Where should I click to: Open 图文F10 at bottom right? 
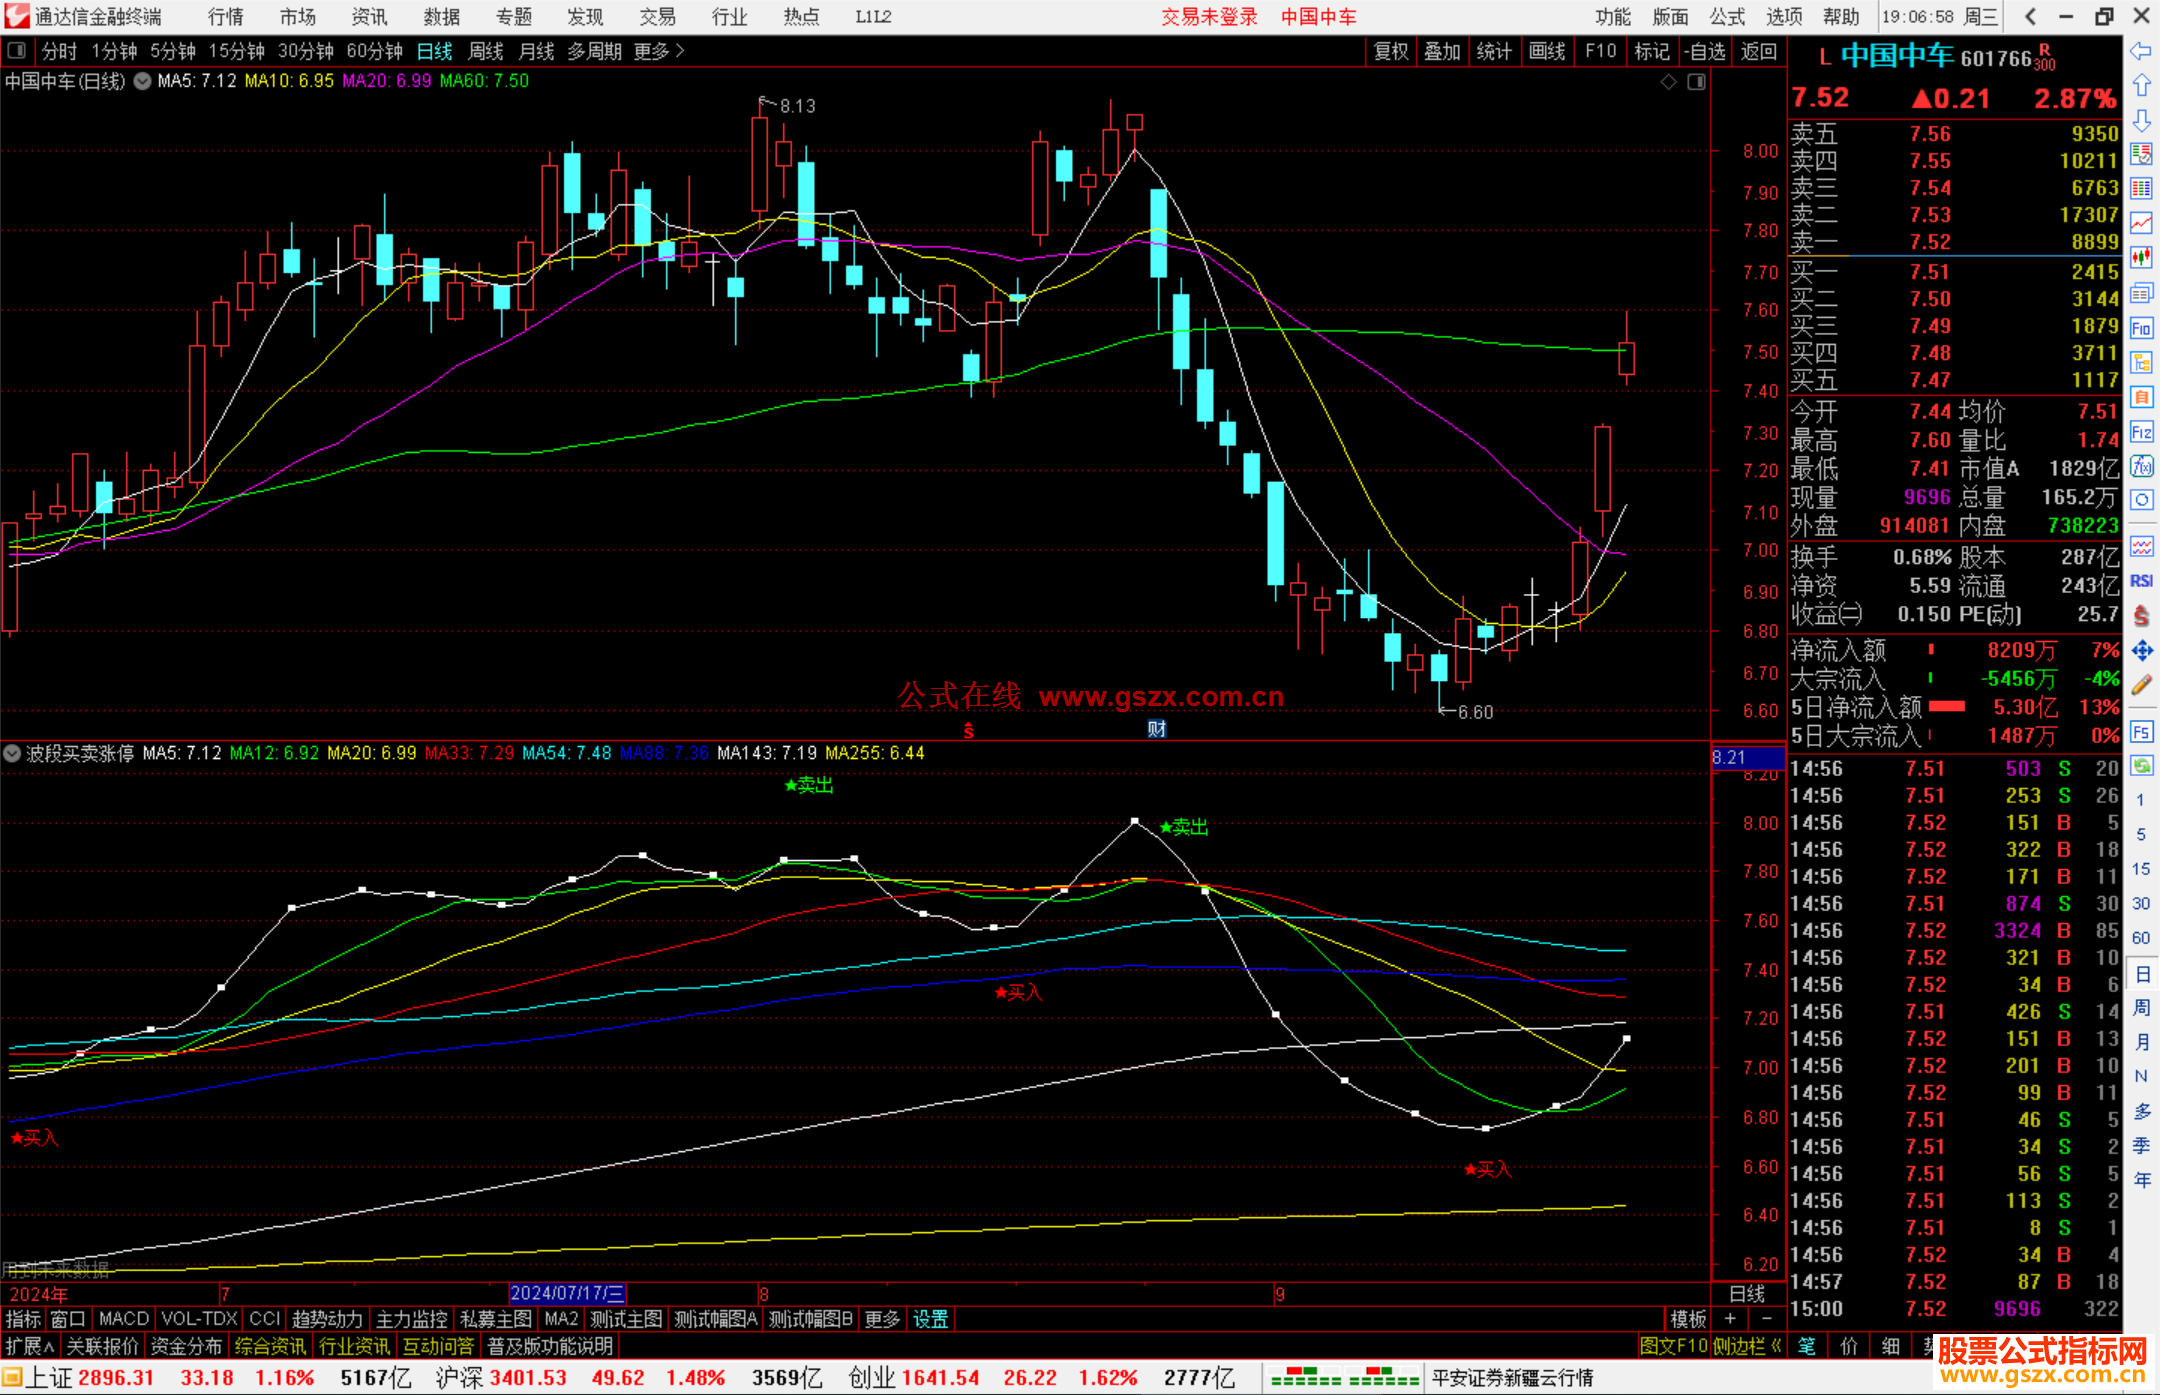[1673, 1346]
